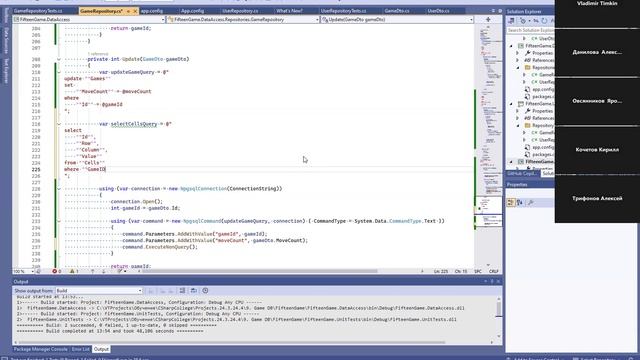
Task: Click the Ln 225 line indicator
Action: 441,271
